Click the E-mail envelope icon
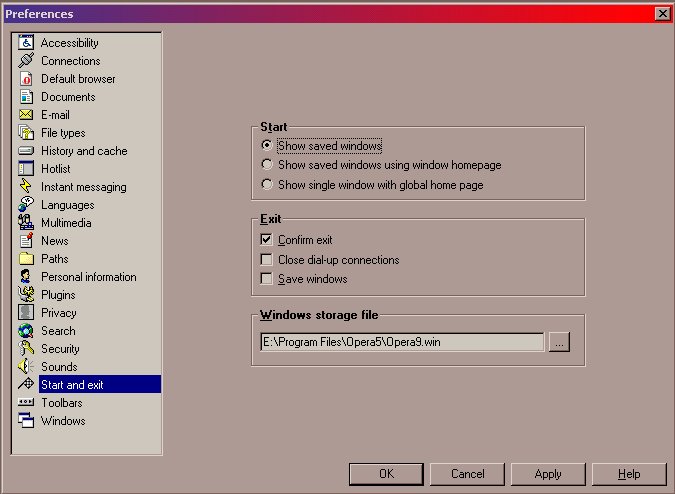Screen dimensions: 675x494 (26, 115)
